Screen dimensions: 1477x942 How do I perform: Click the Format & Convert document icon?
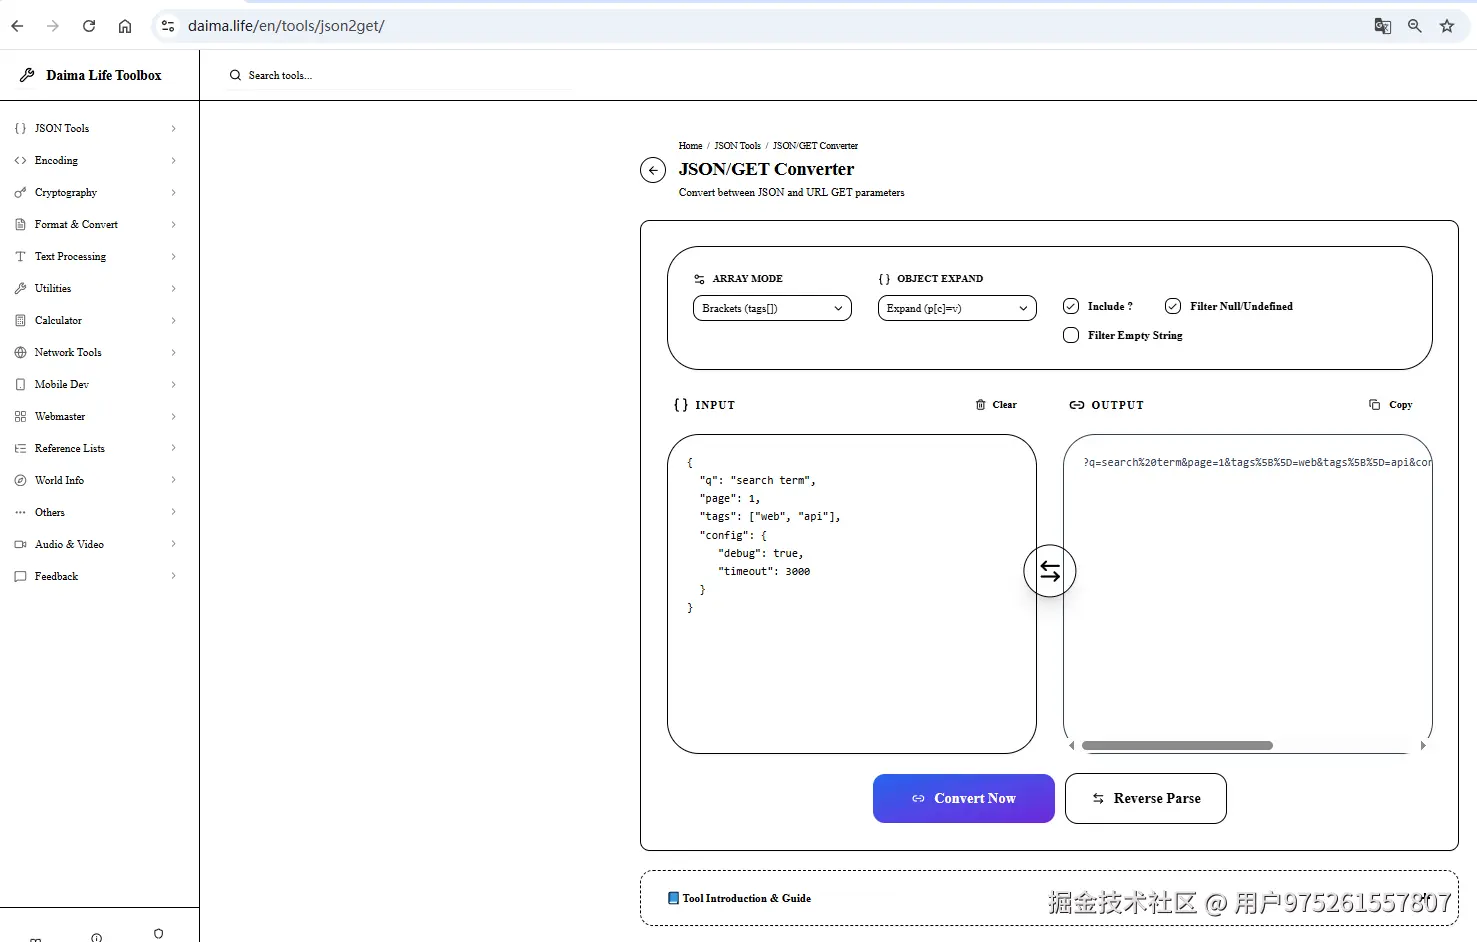coord(20,224)
